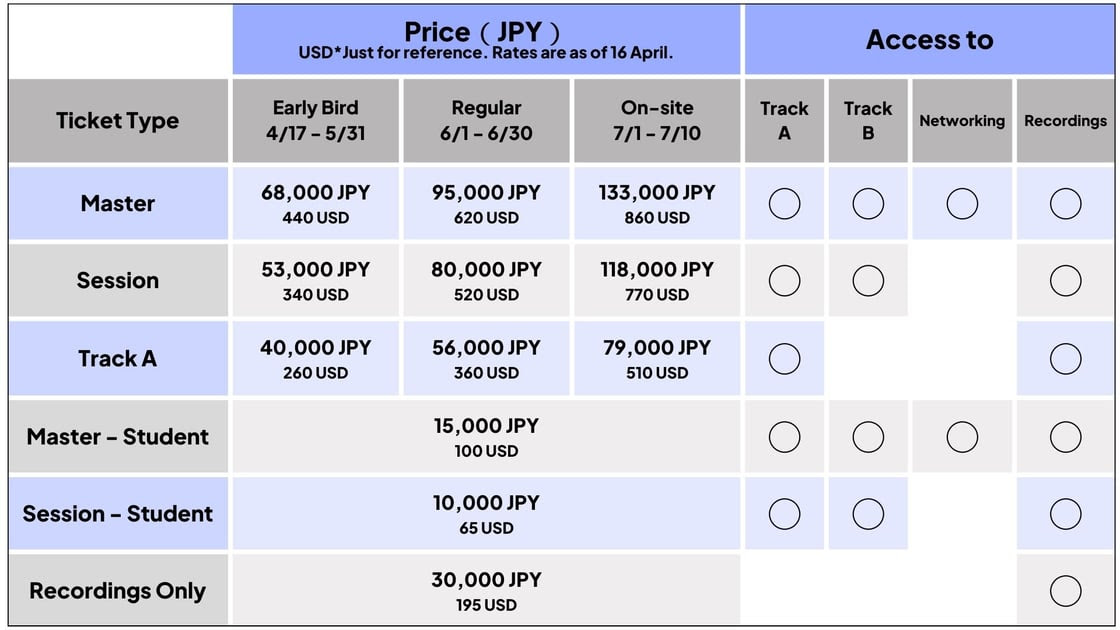Click the Master row Track A circle
Image resolution: width=1120 pixels, height=630 pixels.
click(784, 204)
